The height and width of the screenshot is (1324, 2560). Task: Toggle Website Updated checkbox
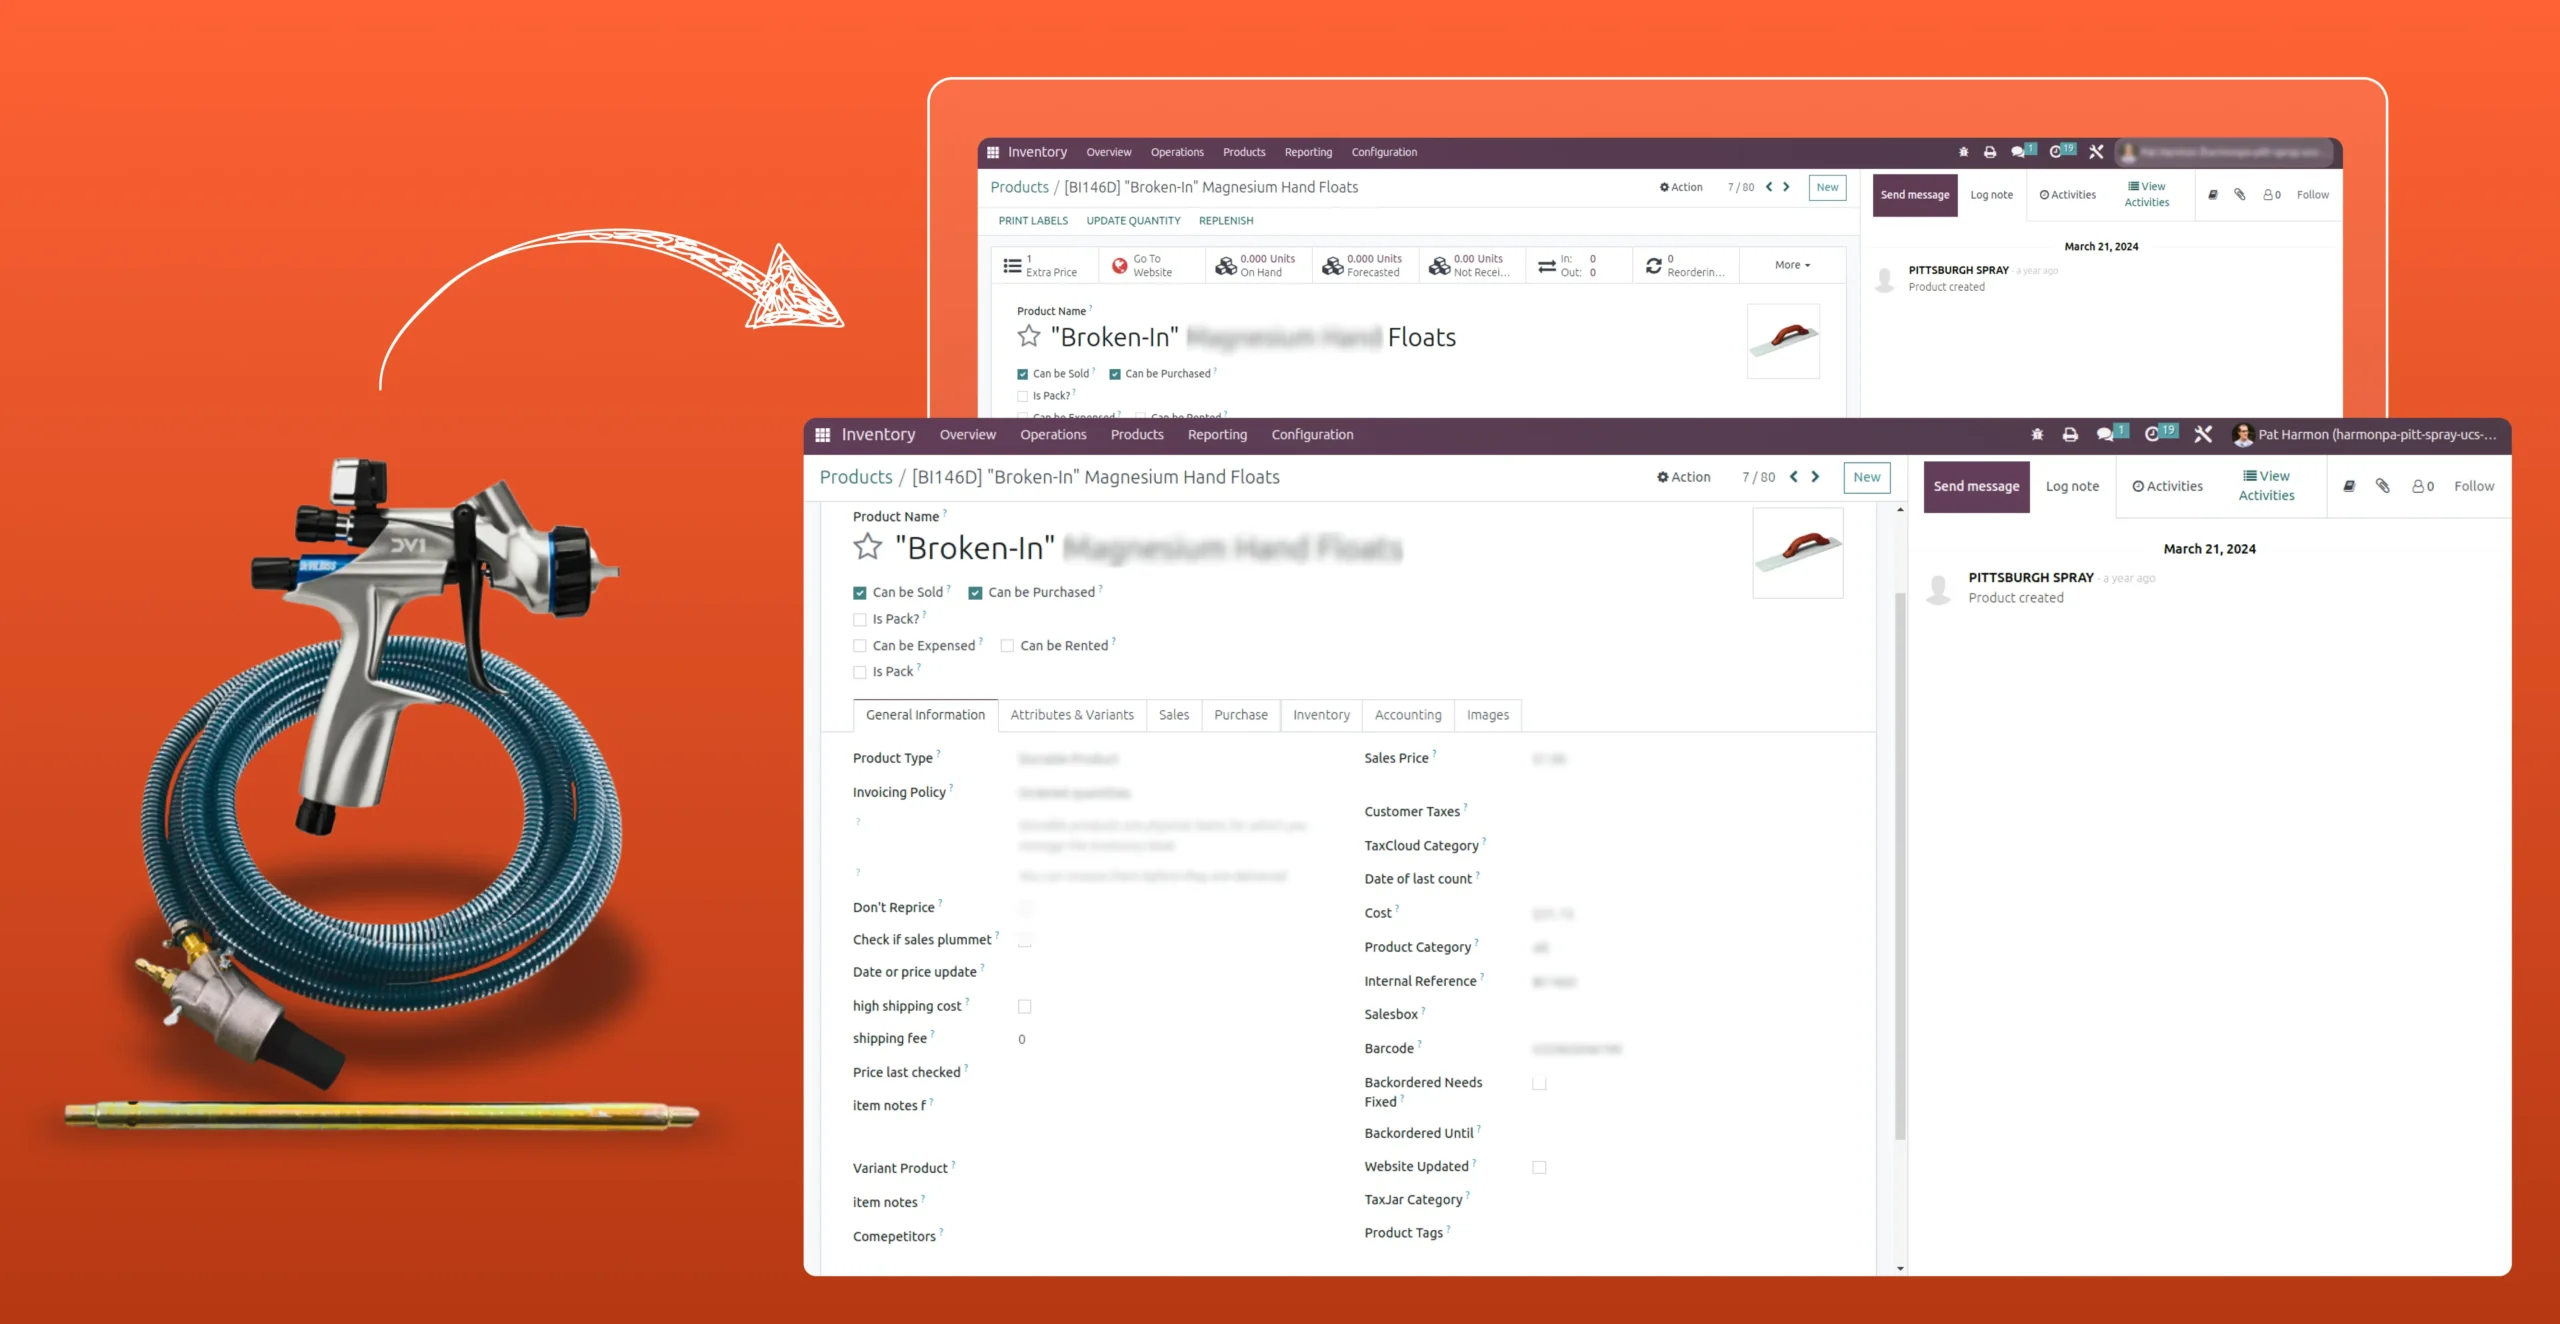(1539, 1167)
